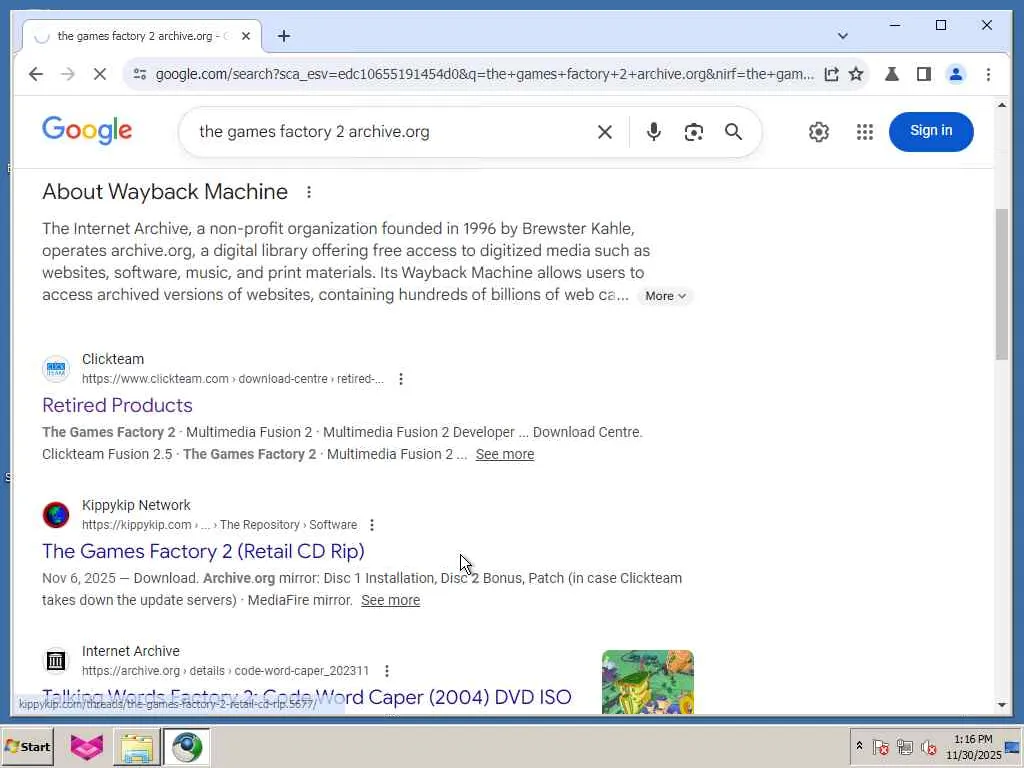Screen dimensions: 1024x768
Task: Open Google quick settings gear
Action: point(818,132)
